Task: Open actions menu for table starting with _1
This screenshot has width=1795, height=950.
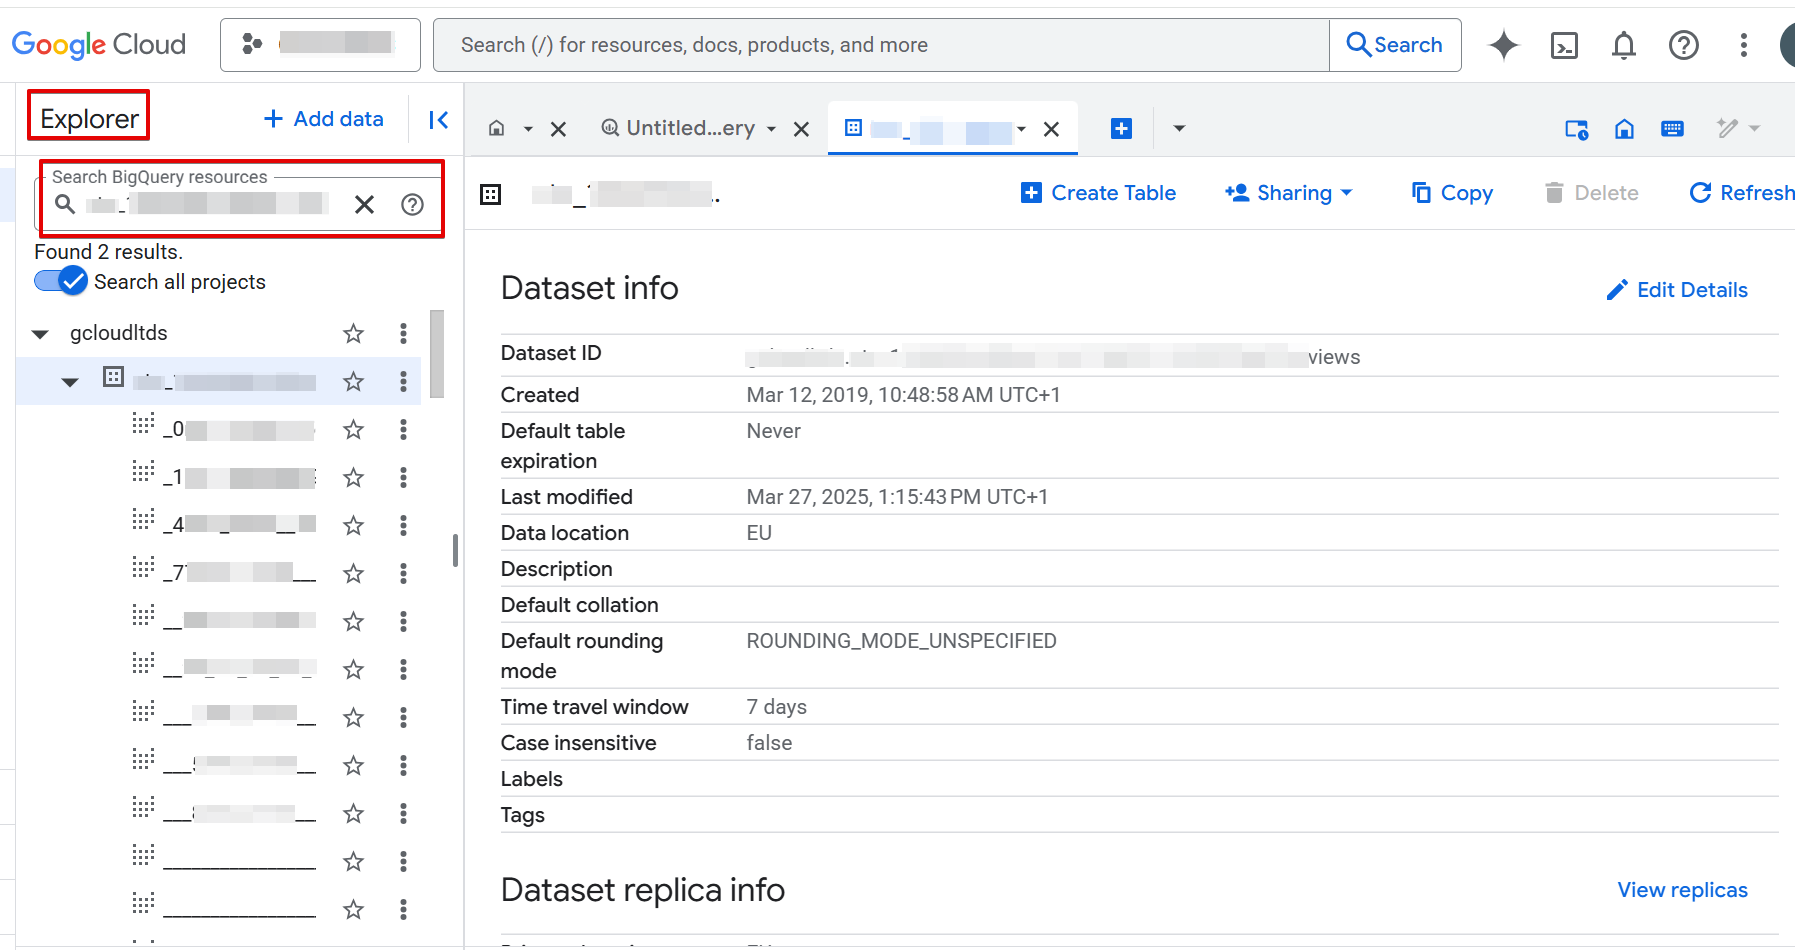Action: 403,478
